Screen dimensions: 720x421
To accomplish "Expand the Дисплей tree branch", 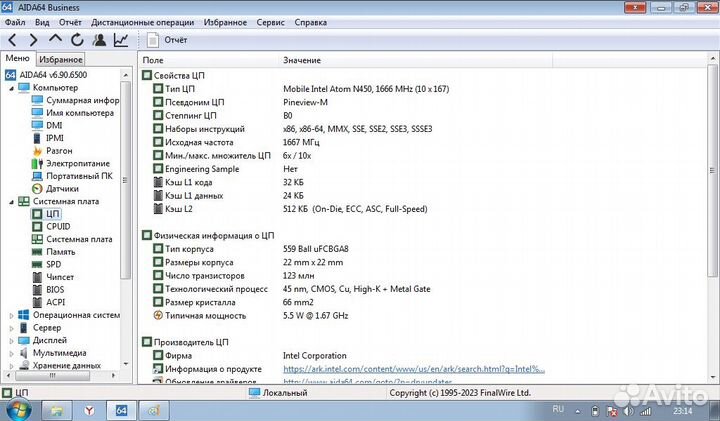I will (11, 341).
